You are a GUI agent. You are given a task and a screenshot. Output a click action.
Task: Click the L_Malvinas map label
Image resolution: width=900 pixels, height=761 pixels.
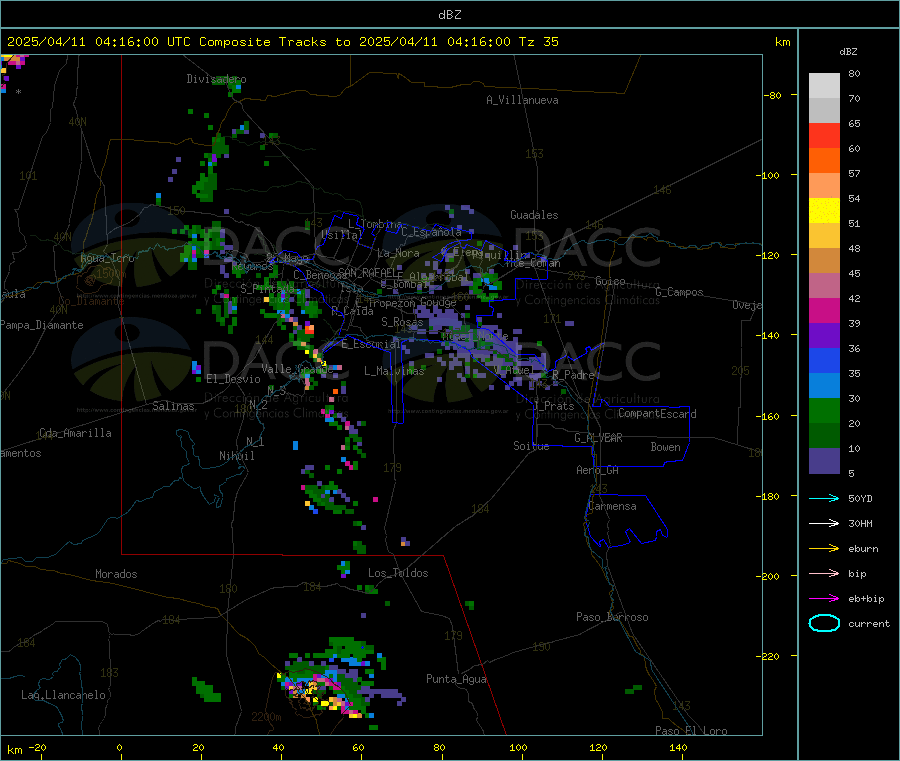[394, 371]
